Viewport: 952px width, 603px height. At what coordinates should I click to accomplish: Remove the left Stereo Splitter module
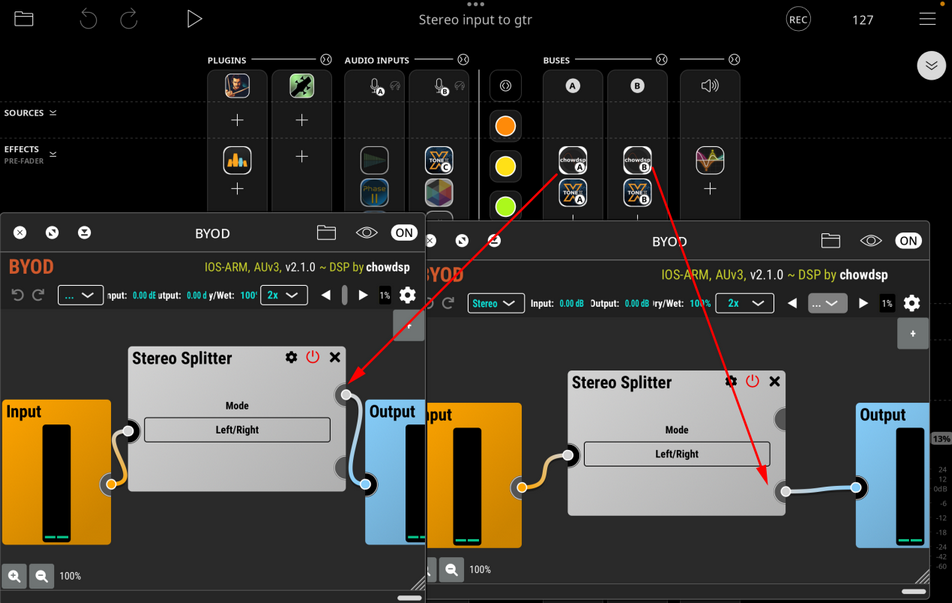pos(335,357)
